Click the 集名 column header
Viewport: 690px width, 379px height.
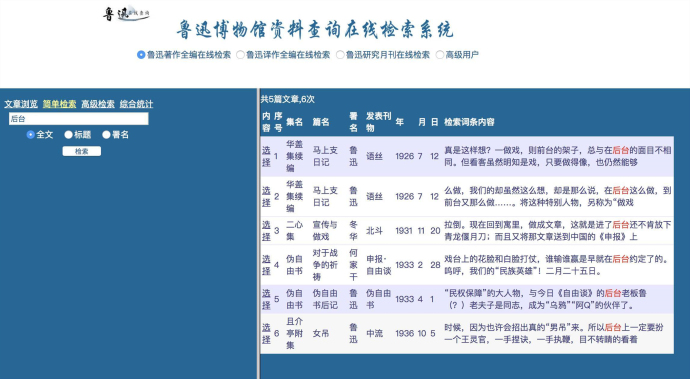tap(294, 122)
